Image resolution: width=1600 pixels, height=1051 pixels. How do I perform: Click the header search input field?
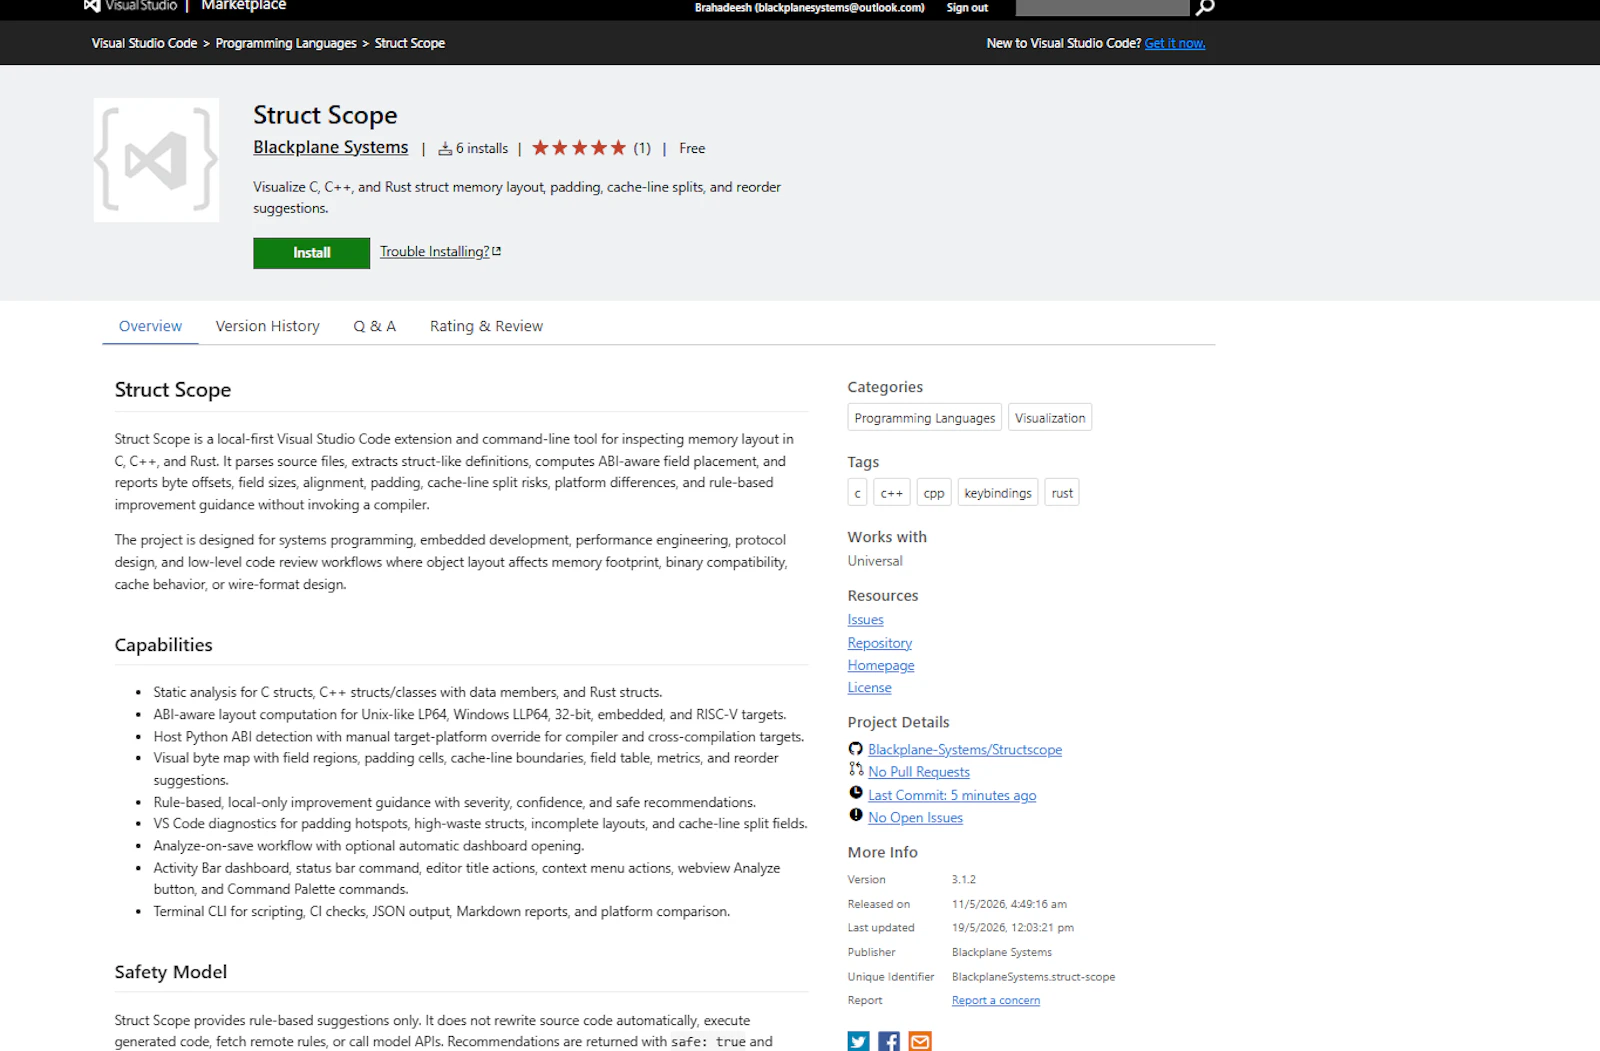1102,7
